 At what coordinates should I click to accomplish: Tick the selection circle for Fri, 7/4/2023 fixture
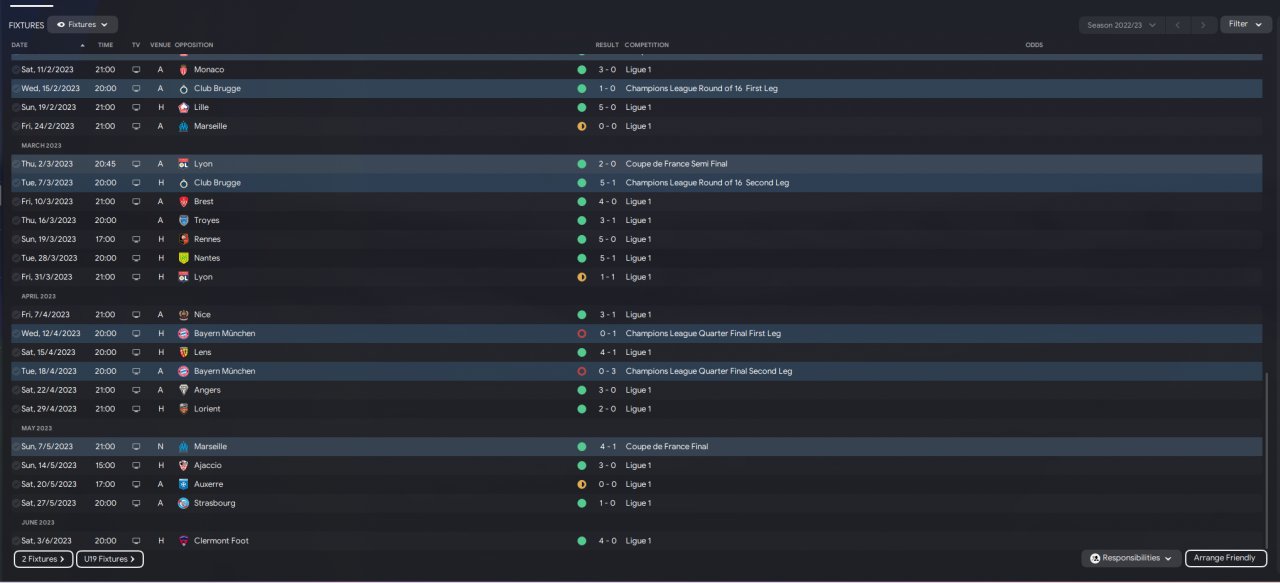[x=16, y=315]
